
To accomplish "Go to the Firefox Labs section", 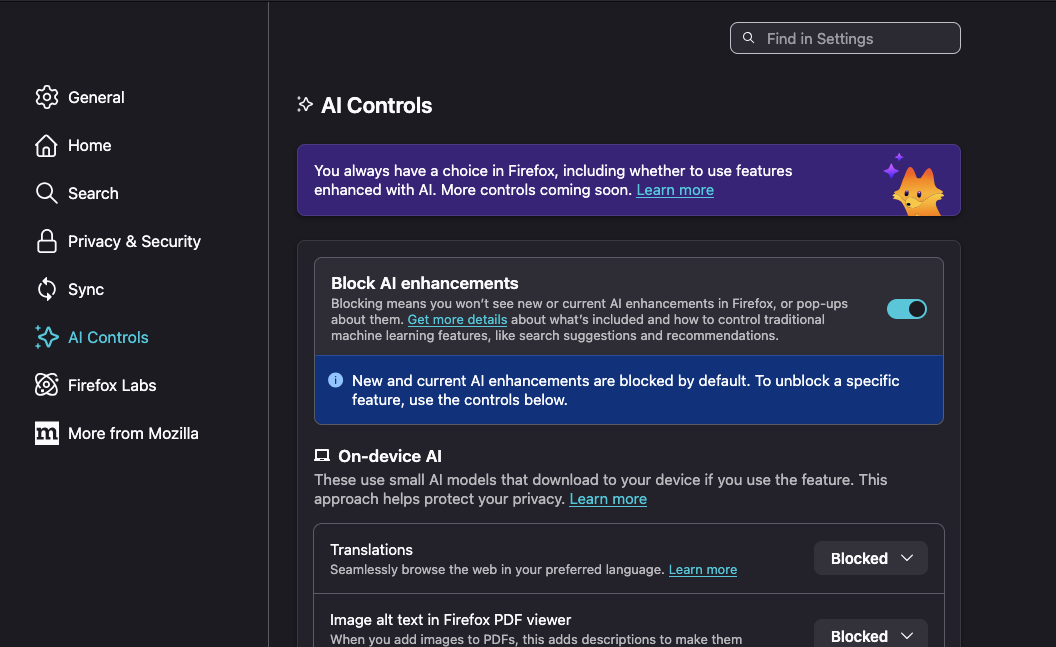I will coord(112,385).
